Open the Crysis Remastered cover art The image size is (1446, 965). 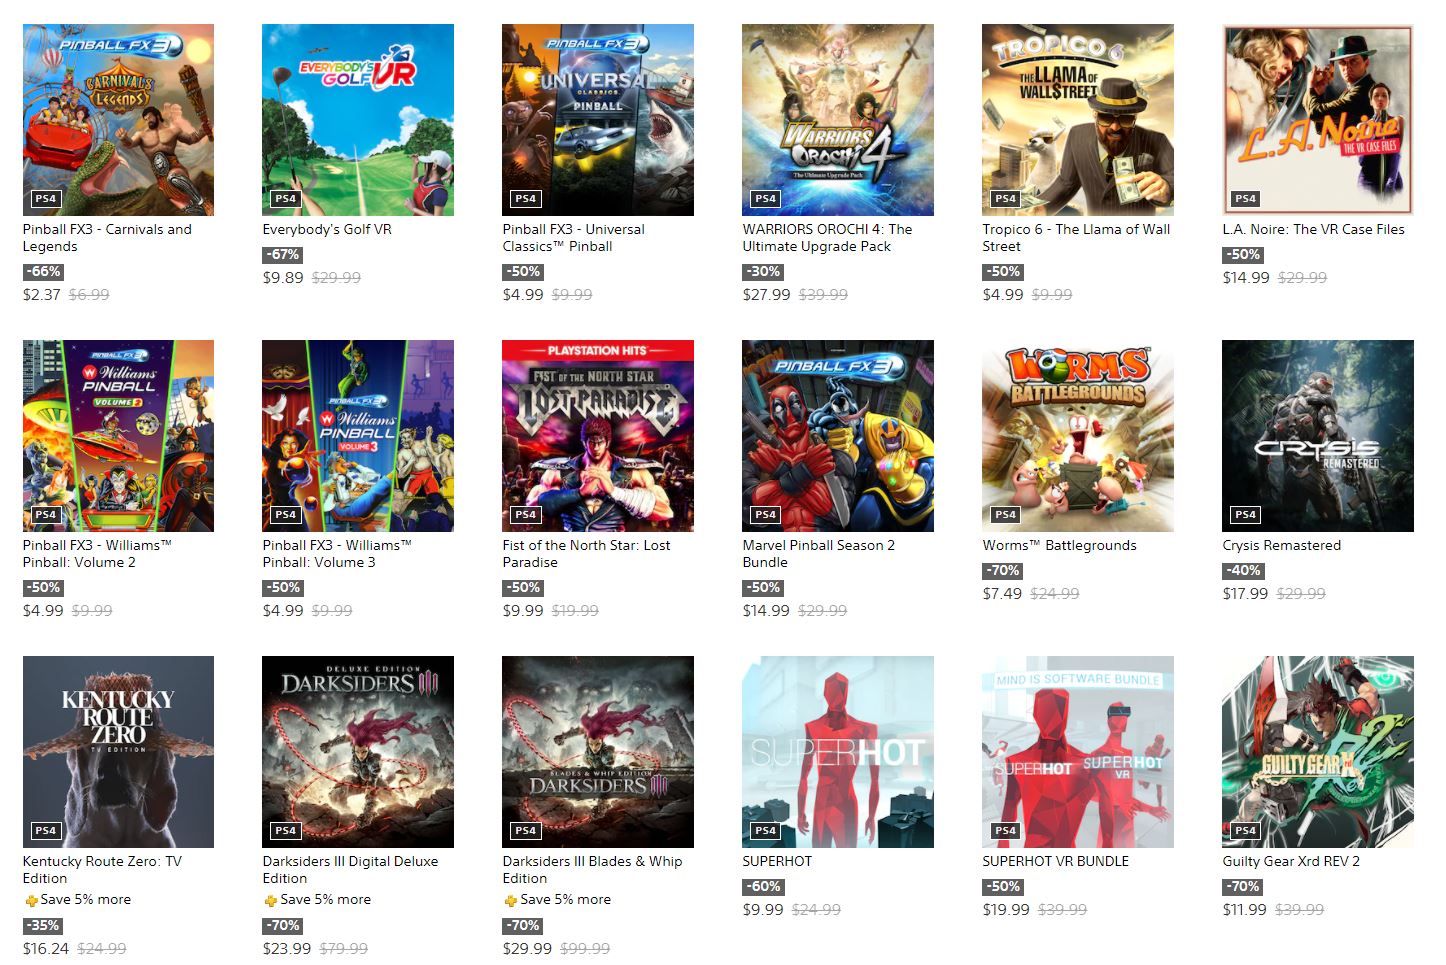[x=1318, y=436]
